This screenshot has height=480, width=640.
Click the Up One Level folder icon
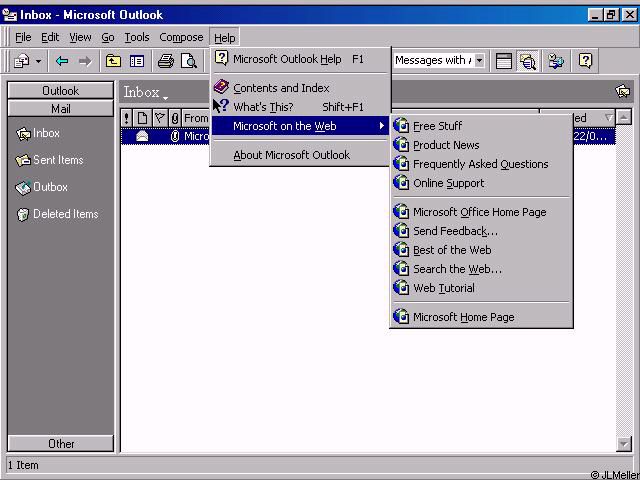(113, 61)
